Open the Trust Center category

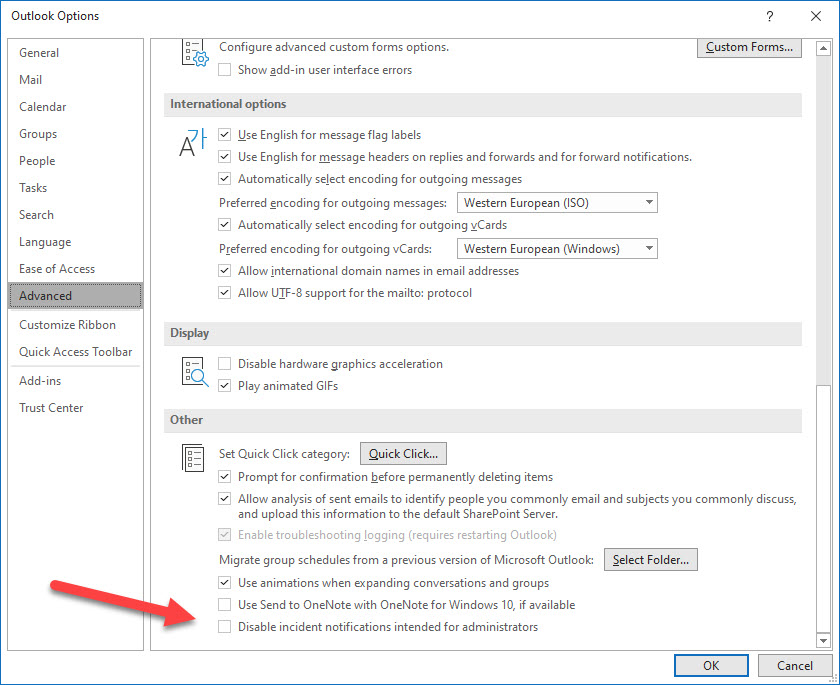76,408
